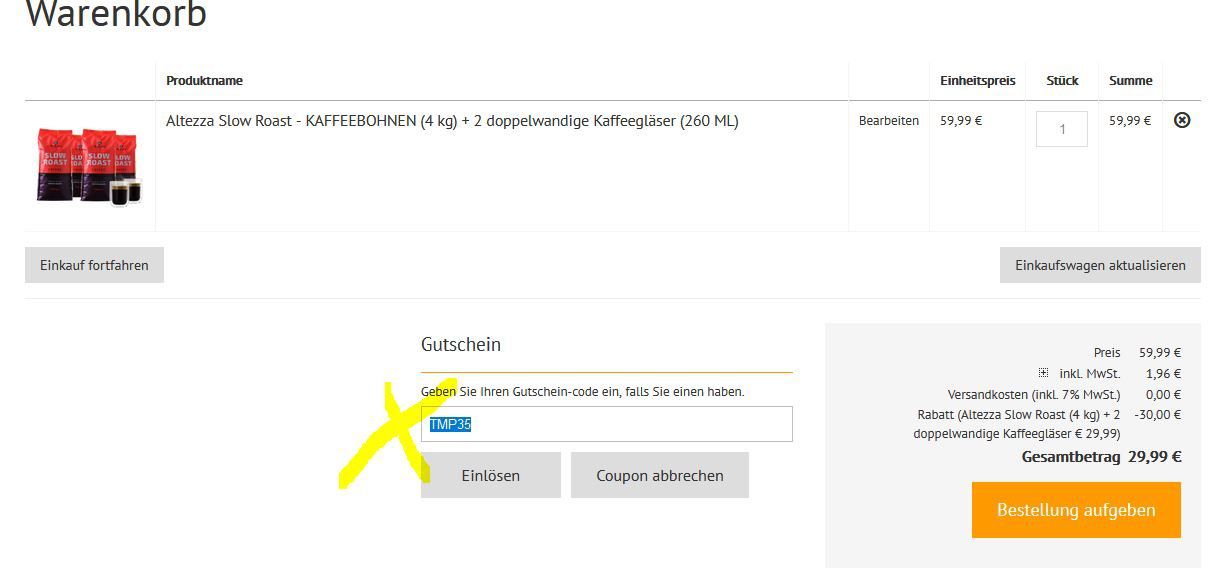The width and height of the screenshot is (1226, 585).
Task: Click the Summe column header
Action: [1131, 80]
